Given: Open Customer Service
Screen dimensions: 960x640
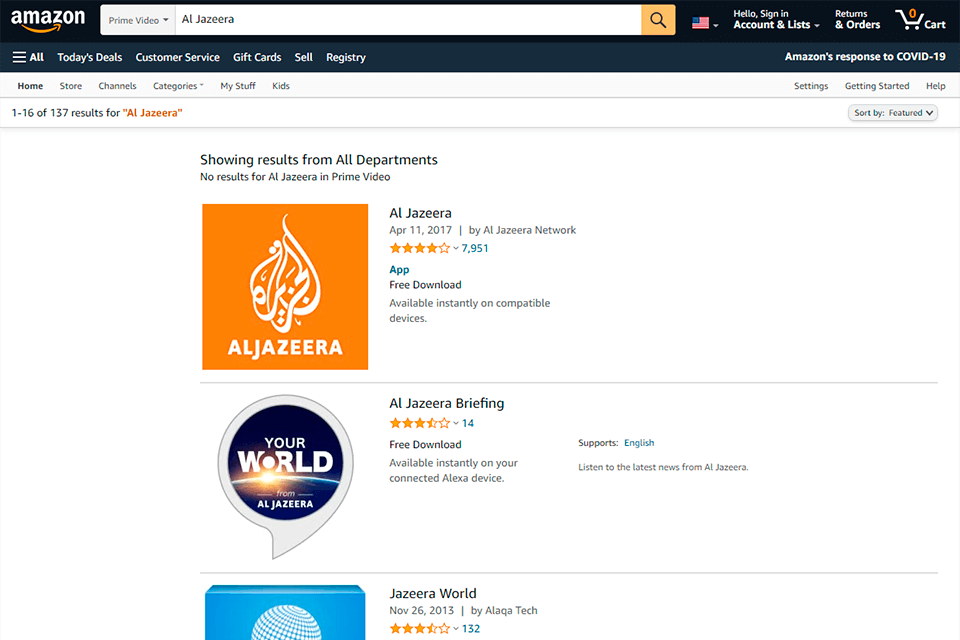Looking at the screenshot, I should (x=178, y=57).
